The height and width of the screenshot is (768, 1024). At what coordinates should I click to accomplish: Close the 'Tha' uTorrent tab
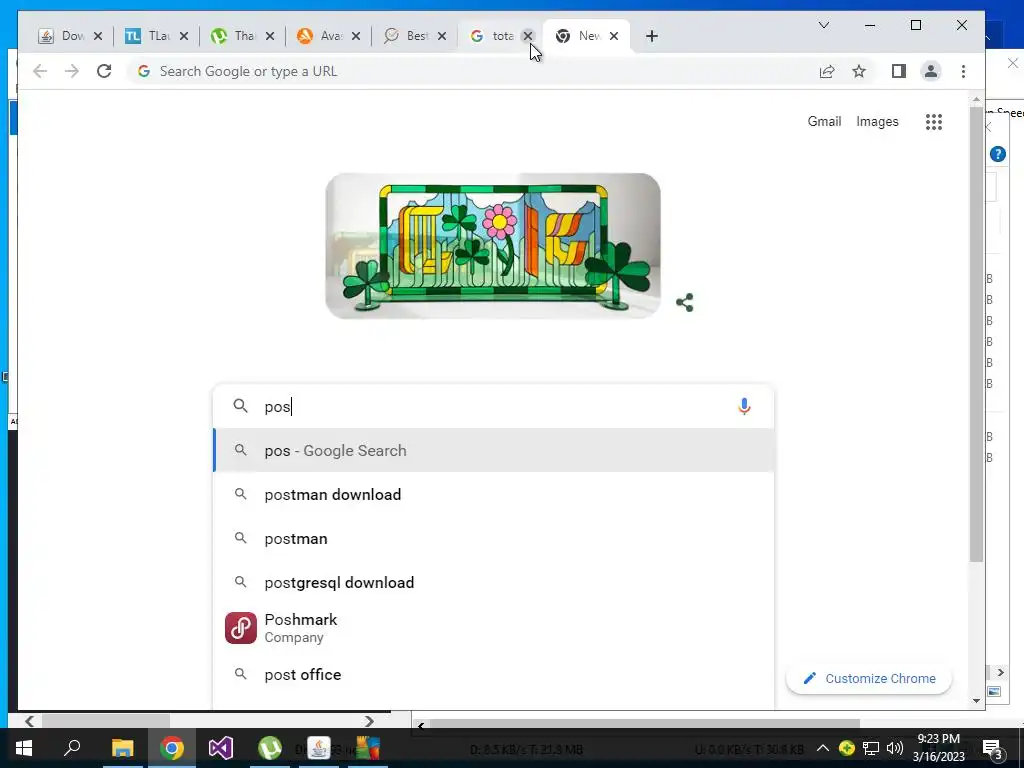[x=270, y=36]
